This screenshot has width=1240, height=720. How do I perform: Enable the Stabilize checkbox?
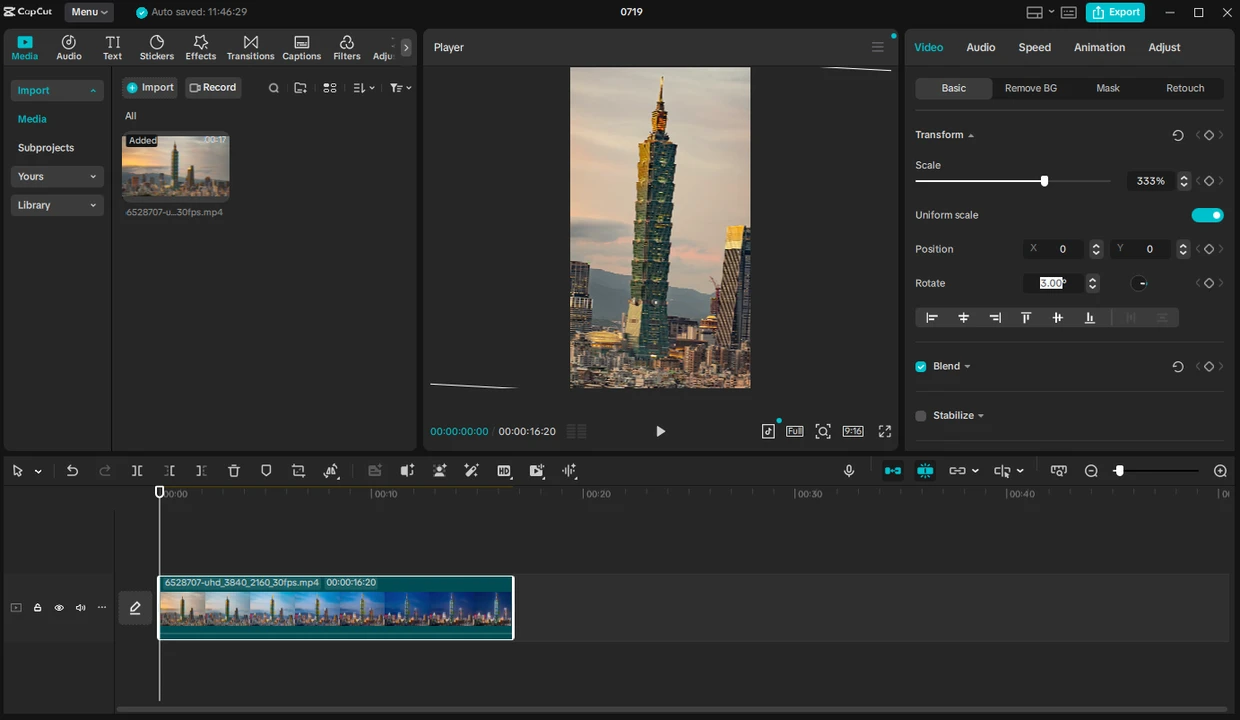coord(921,416)
